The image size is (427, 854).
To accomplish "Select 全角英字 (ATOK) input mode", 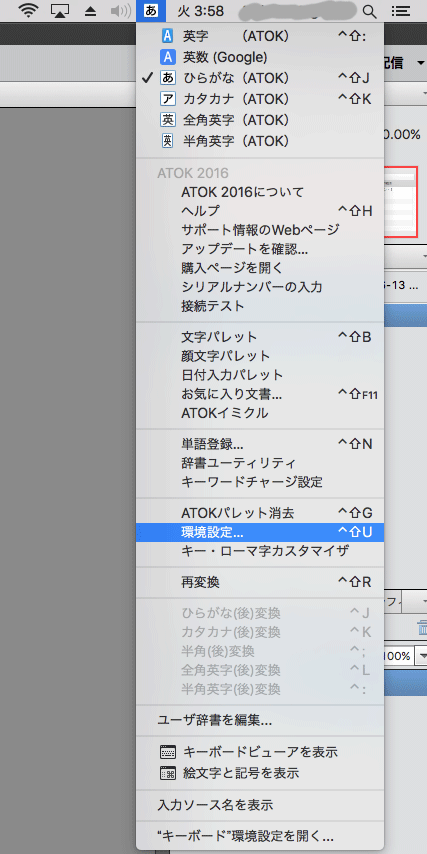I will coord(260,120).
